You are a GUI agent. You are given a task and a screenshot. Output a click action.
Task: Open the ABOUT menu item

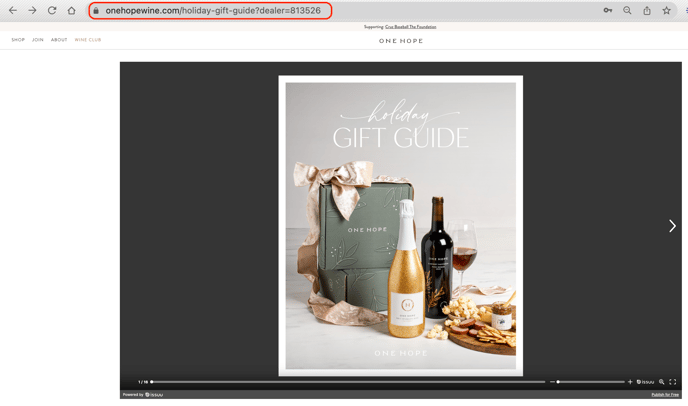point(59,40)
